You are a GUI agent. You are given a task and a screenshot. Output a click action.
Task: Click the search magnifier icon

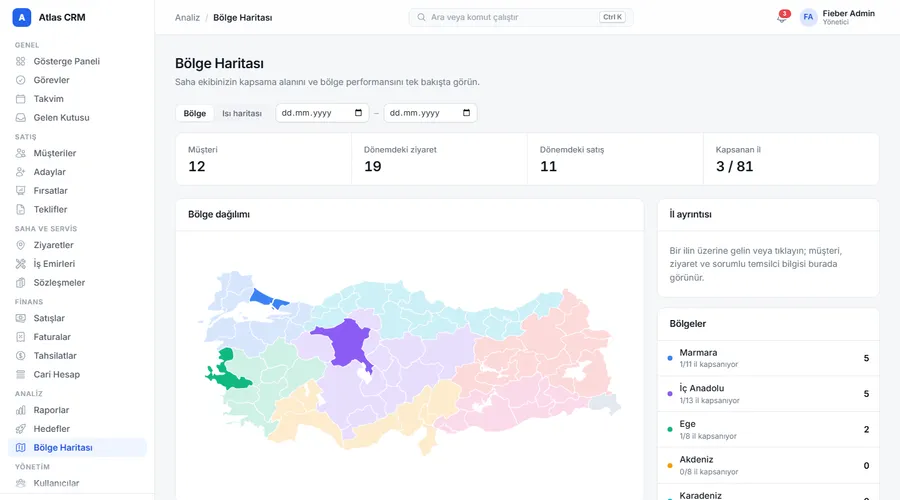pos(421,17)
